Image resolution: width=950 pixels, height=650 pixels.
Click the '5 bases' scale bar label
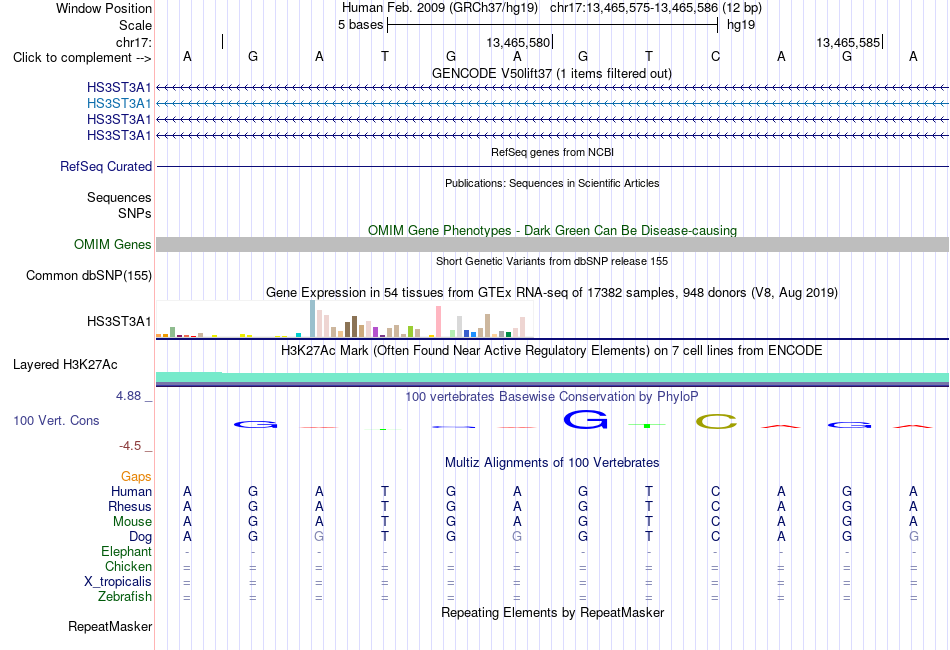coord(360,25)
